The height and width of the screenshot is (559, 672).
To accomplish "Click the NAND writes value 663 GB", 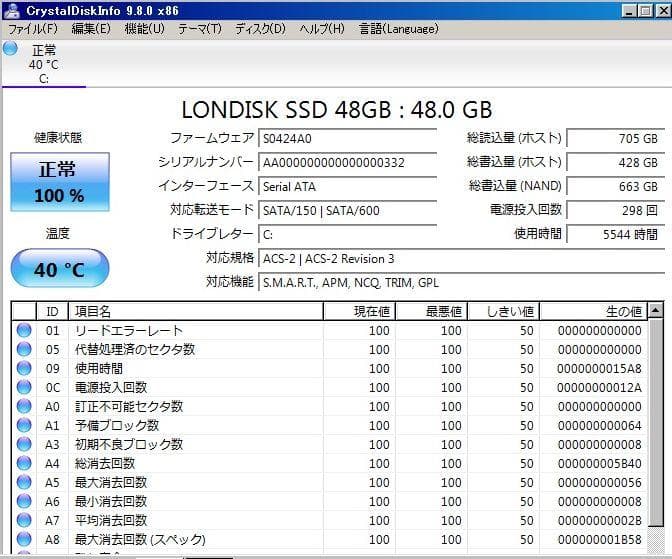I will pos(615,186).
